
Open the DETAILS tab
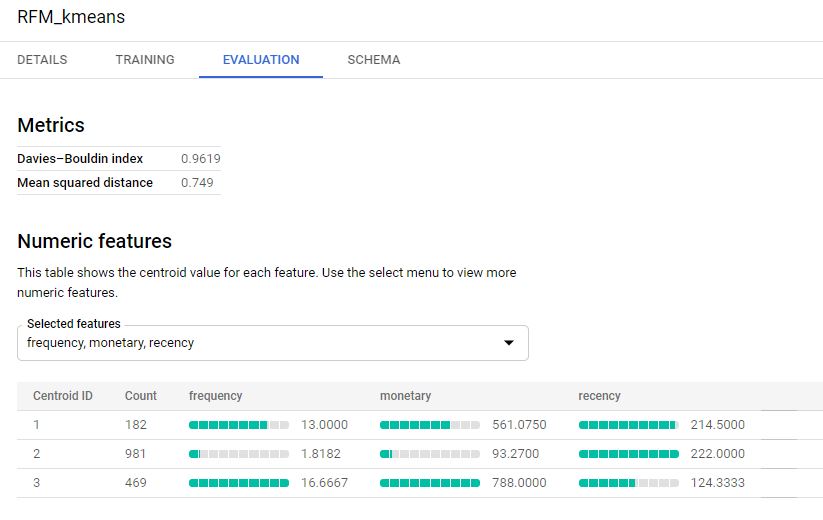click(42, 60)
